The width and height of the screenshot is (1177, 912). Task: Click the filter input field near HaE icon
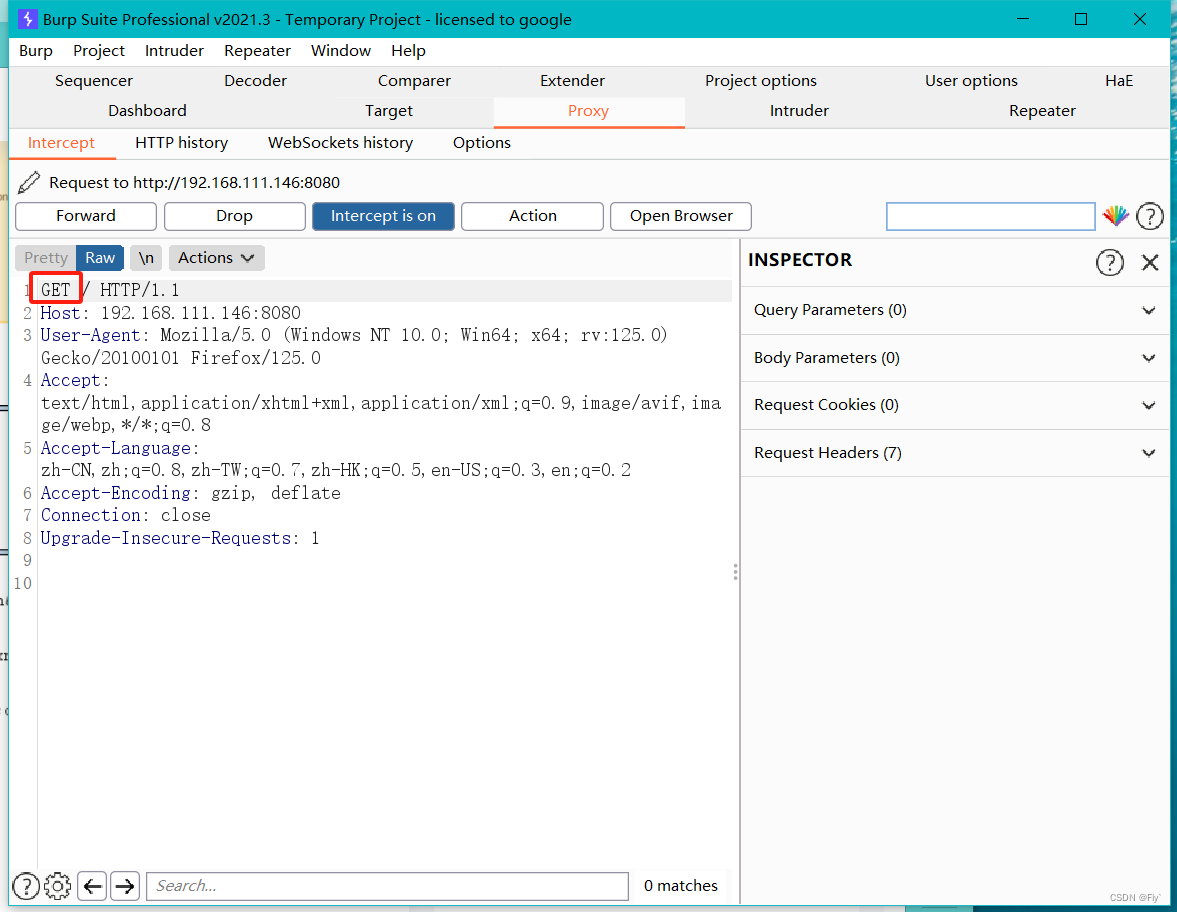pyautogui.click(x=991, y=216)
